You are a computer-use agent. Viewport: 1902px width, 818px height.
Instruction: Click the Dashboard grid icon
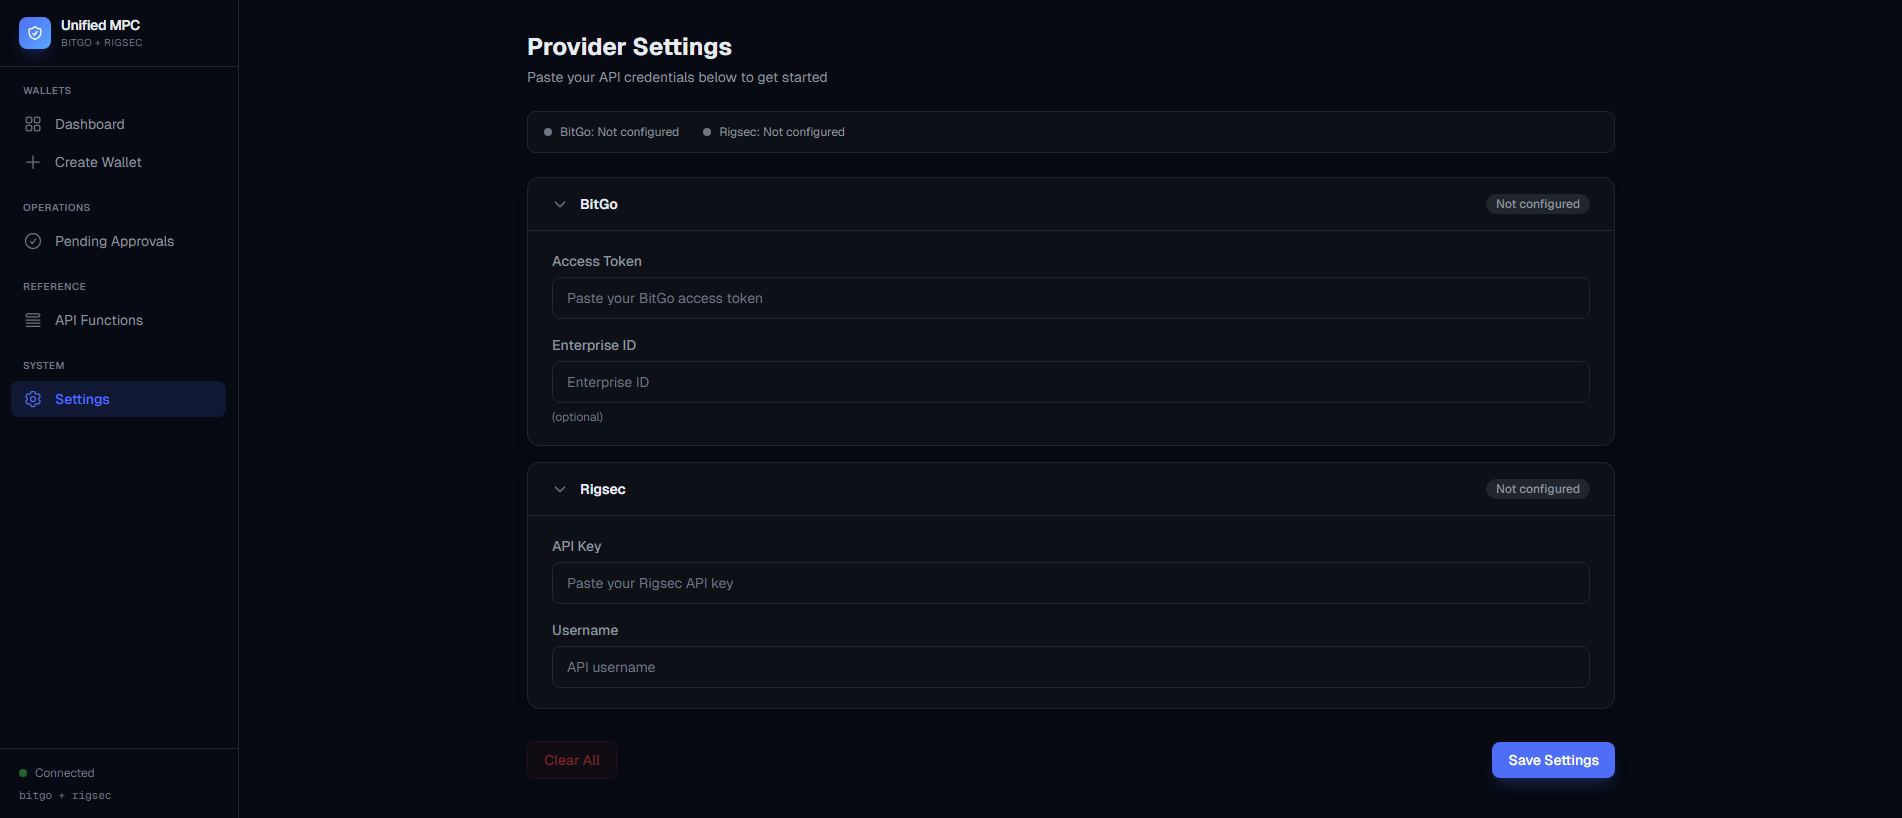click(33, 124)
